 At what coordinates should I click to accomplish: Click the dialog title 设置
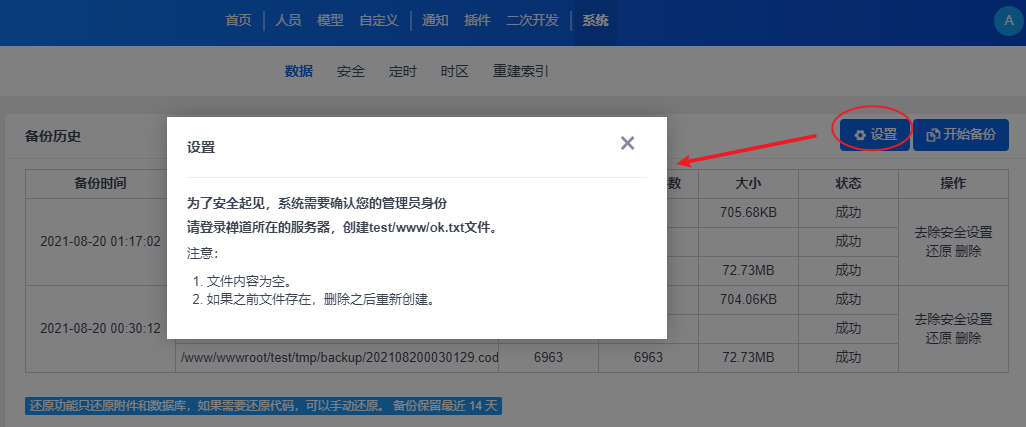click(201, 147)
